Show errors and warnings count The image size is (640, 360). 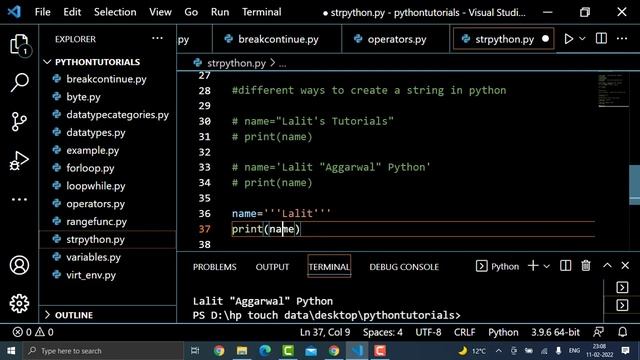(x=33, y=332)
